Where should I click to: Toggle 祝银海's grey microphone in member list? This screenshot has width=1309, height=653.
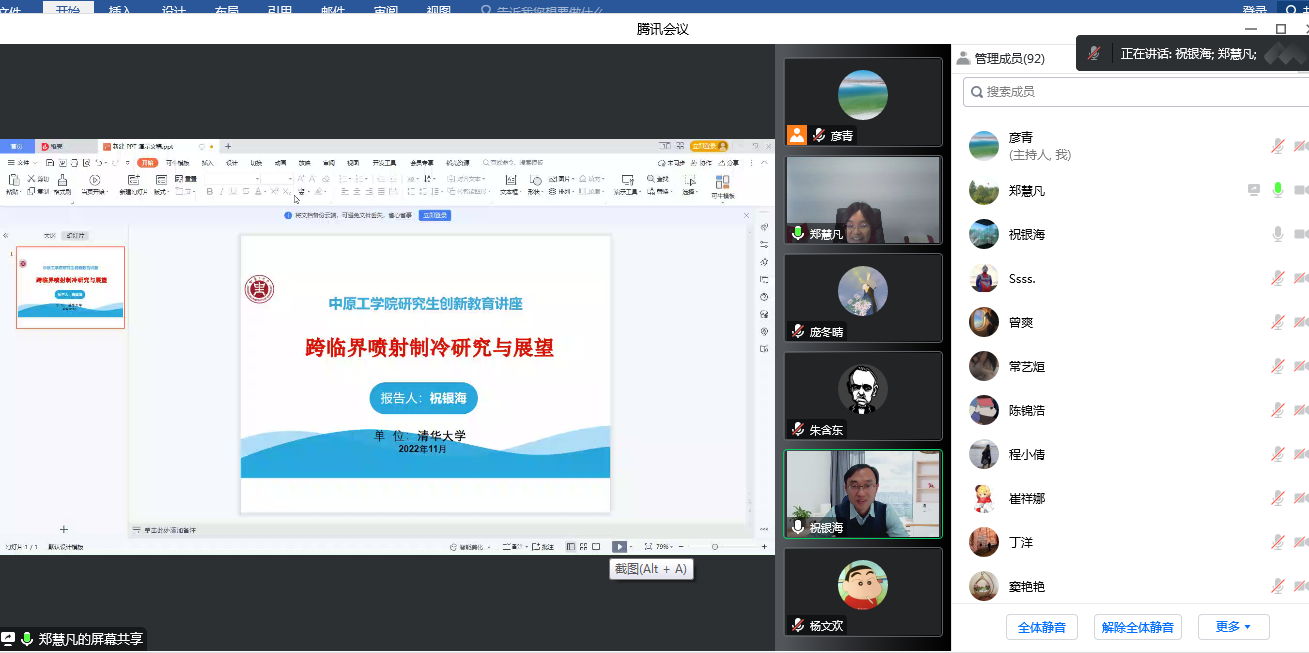(1277, 234)
